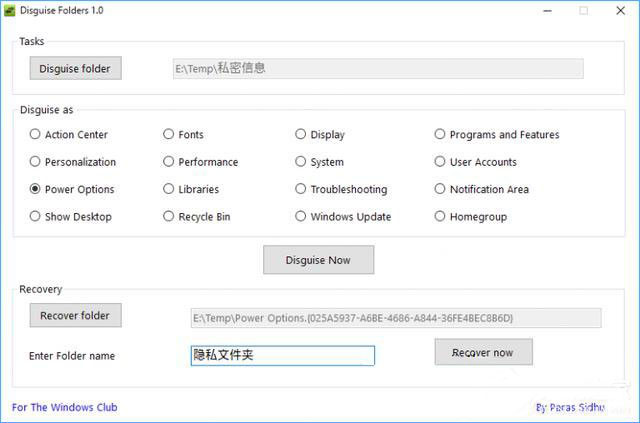Pick the Recycle Bin disguise option
The width and height of the screenshot is (640, 423).
pyautogui.click(x=169, y=216)
